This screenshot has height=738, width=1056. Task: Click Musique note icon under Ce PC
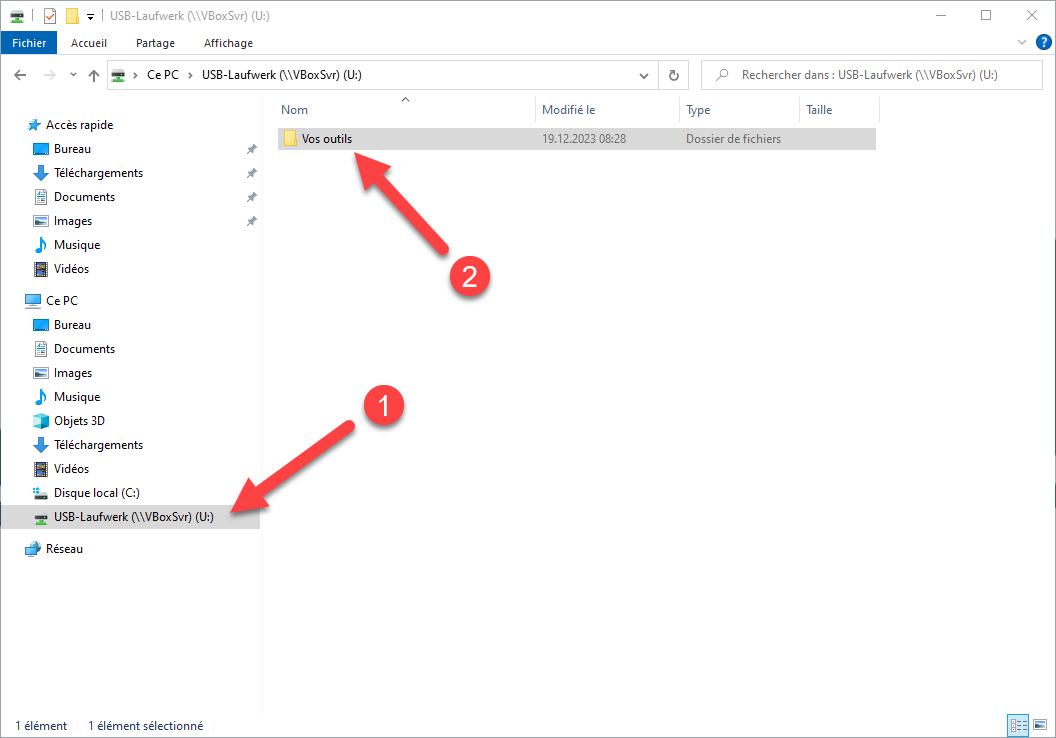(41, 397)
